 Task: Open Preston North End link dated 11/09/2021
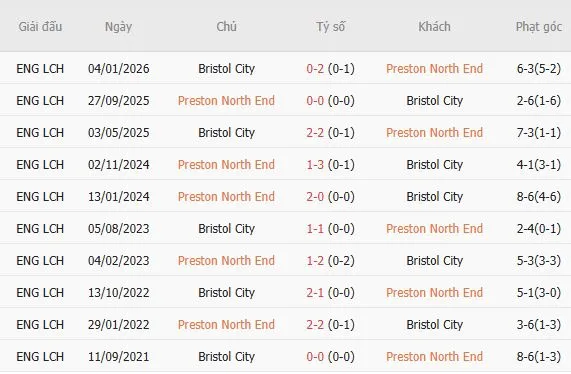click(434, 357)
